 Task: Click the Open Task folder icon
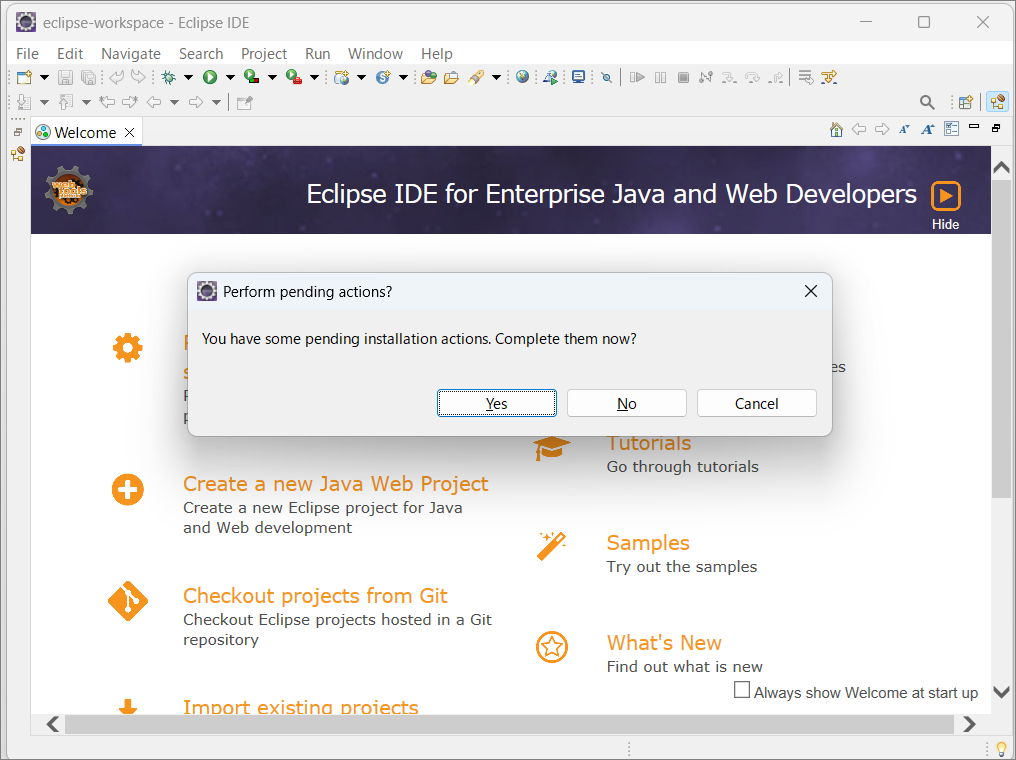point(452,78)
